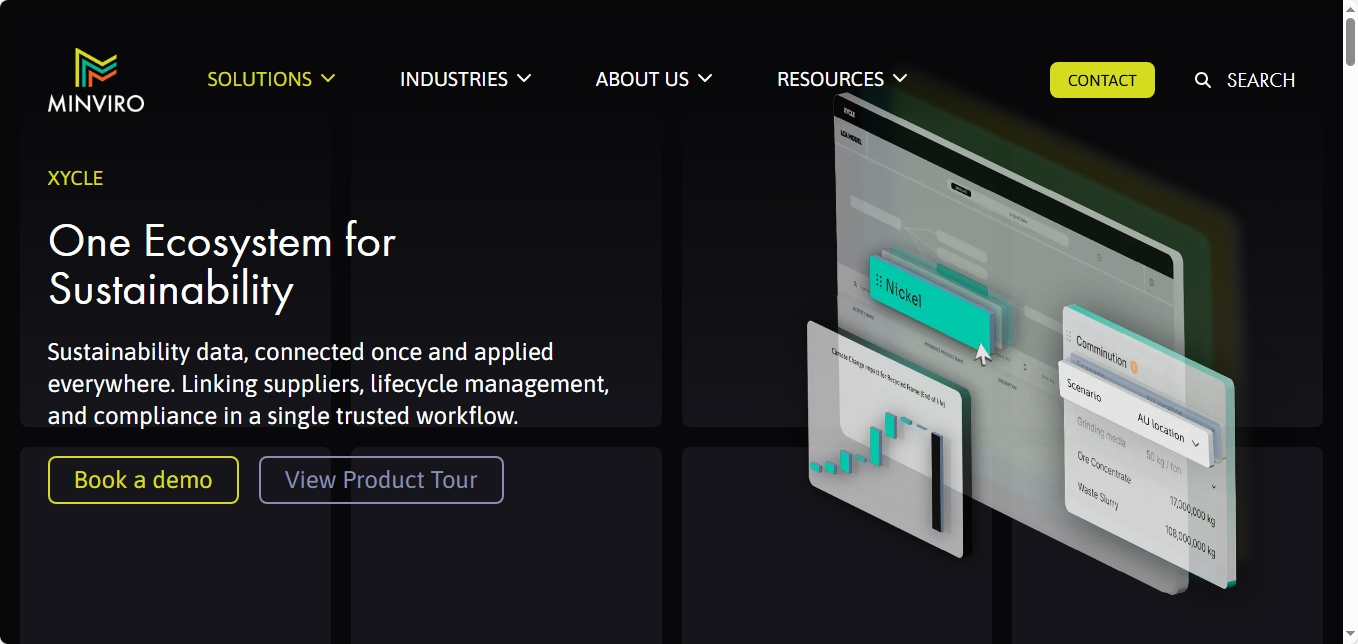This screenshot has width=1358, height=644.
Task: Click the drag handle on the Comminution panel
Action: [1070, 335]
